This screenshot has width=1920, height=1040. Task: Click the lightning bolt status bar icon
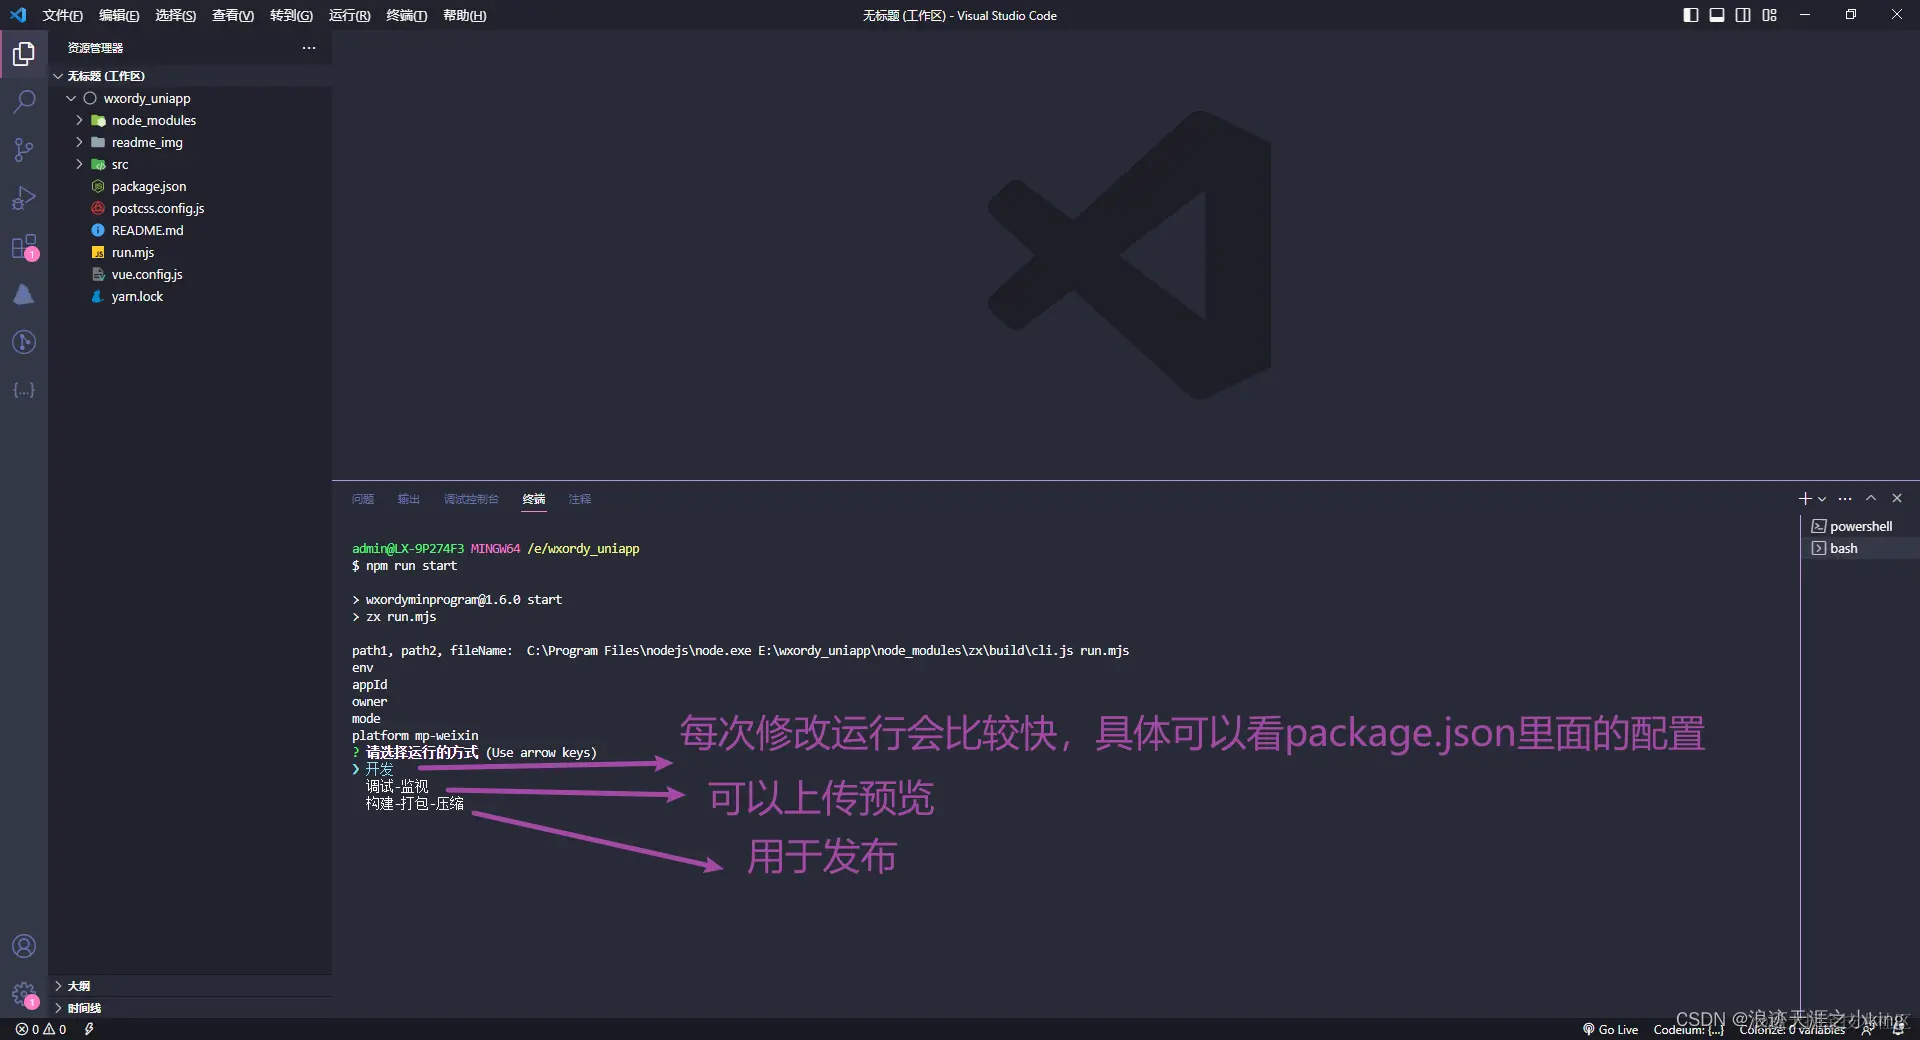(x=89, y=1029)
